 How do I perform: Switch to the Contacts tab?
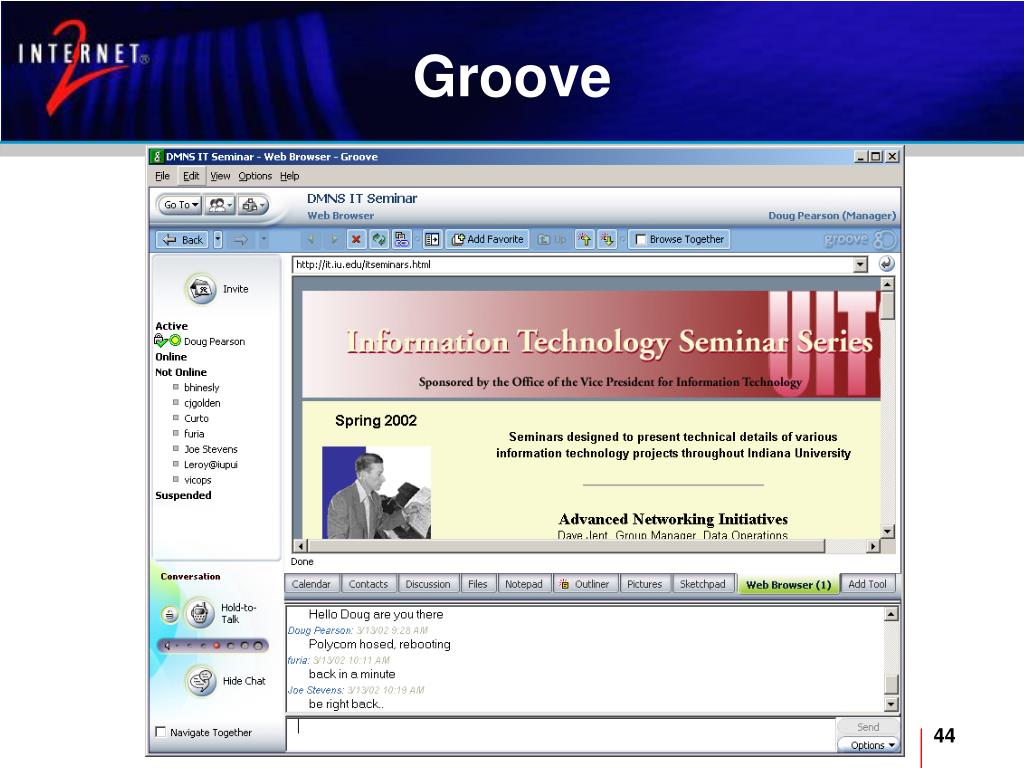(368, 584)
